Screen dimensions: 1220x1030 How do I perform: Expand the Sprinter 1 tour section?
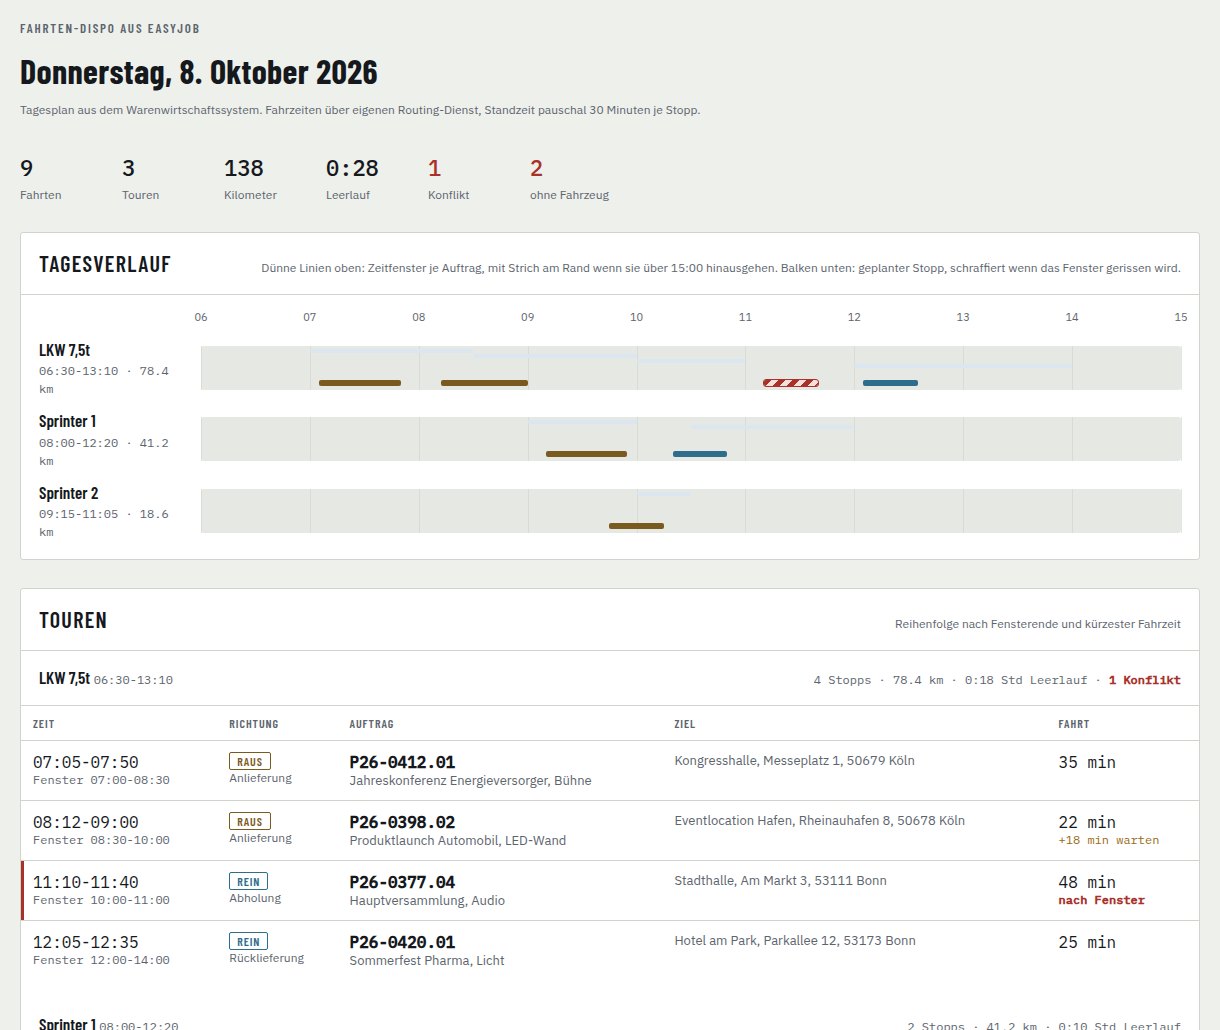pyautogui.click(x=610, y=1021)
